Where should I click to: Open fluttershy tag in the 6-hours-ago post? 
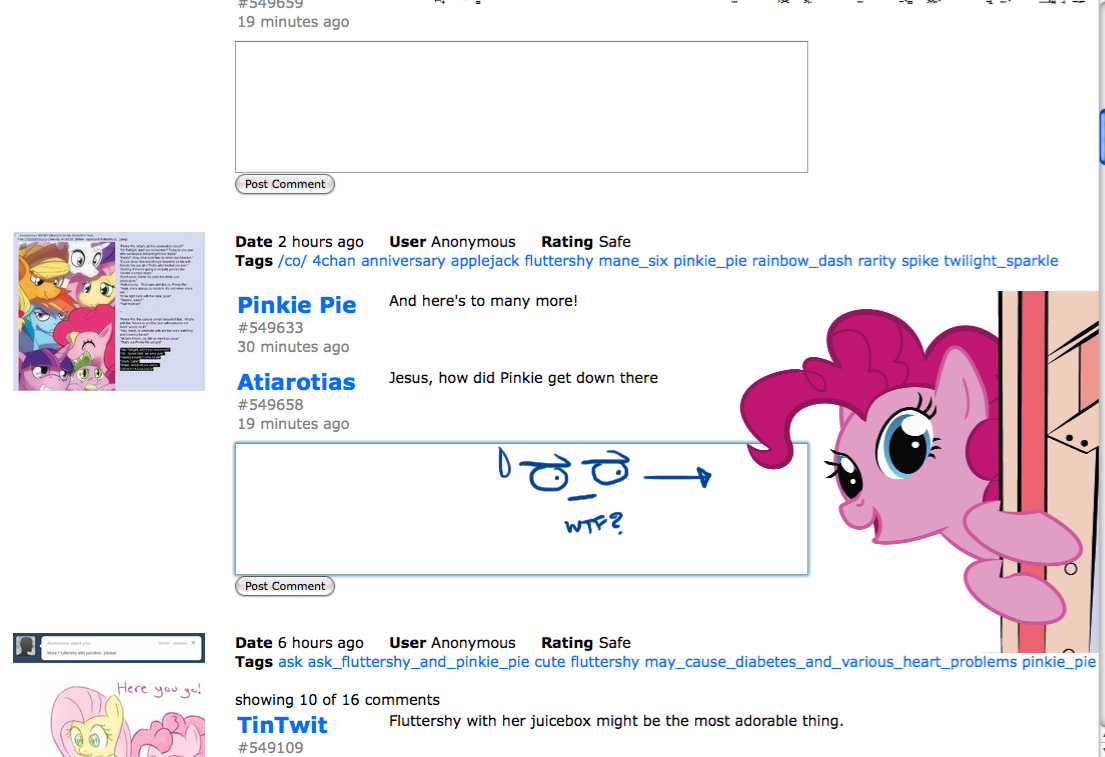click(605, 663)
